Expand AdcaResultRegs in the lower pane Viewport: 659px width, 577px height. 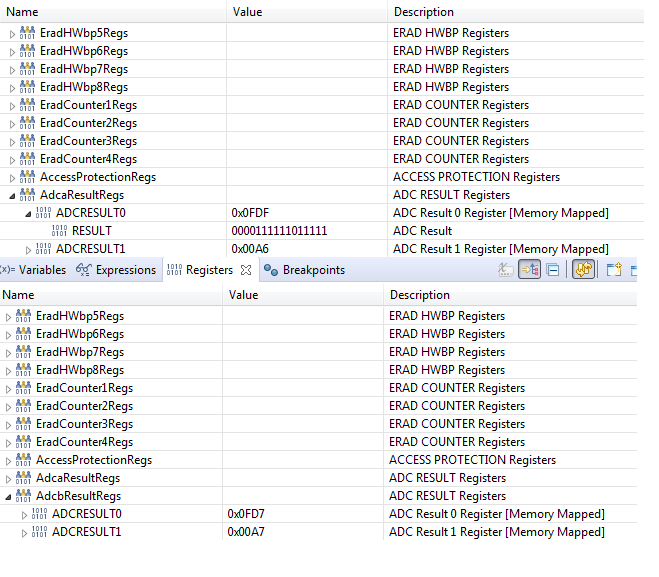click(8, 479)
